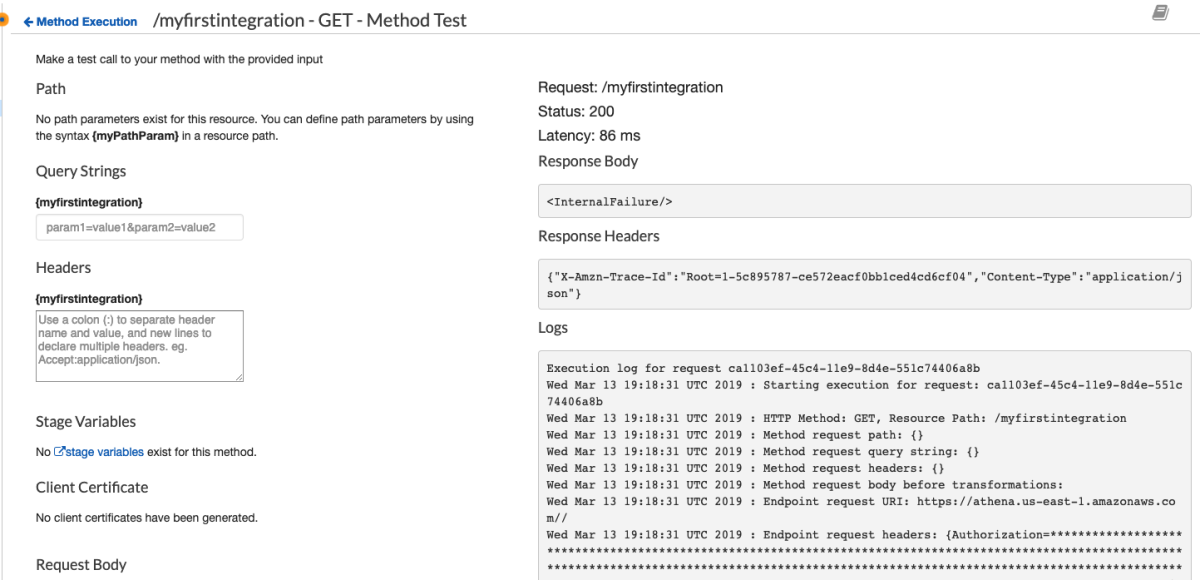
Task: Open the stage variables link
Action: click(x=104, y=452)
